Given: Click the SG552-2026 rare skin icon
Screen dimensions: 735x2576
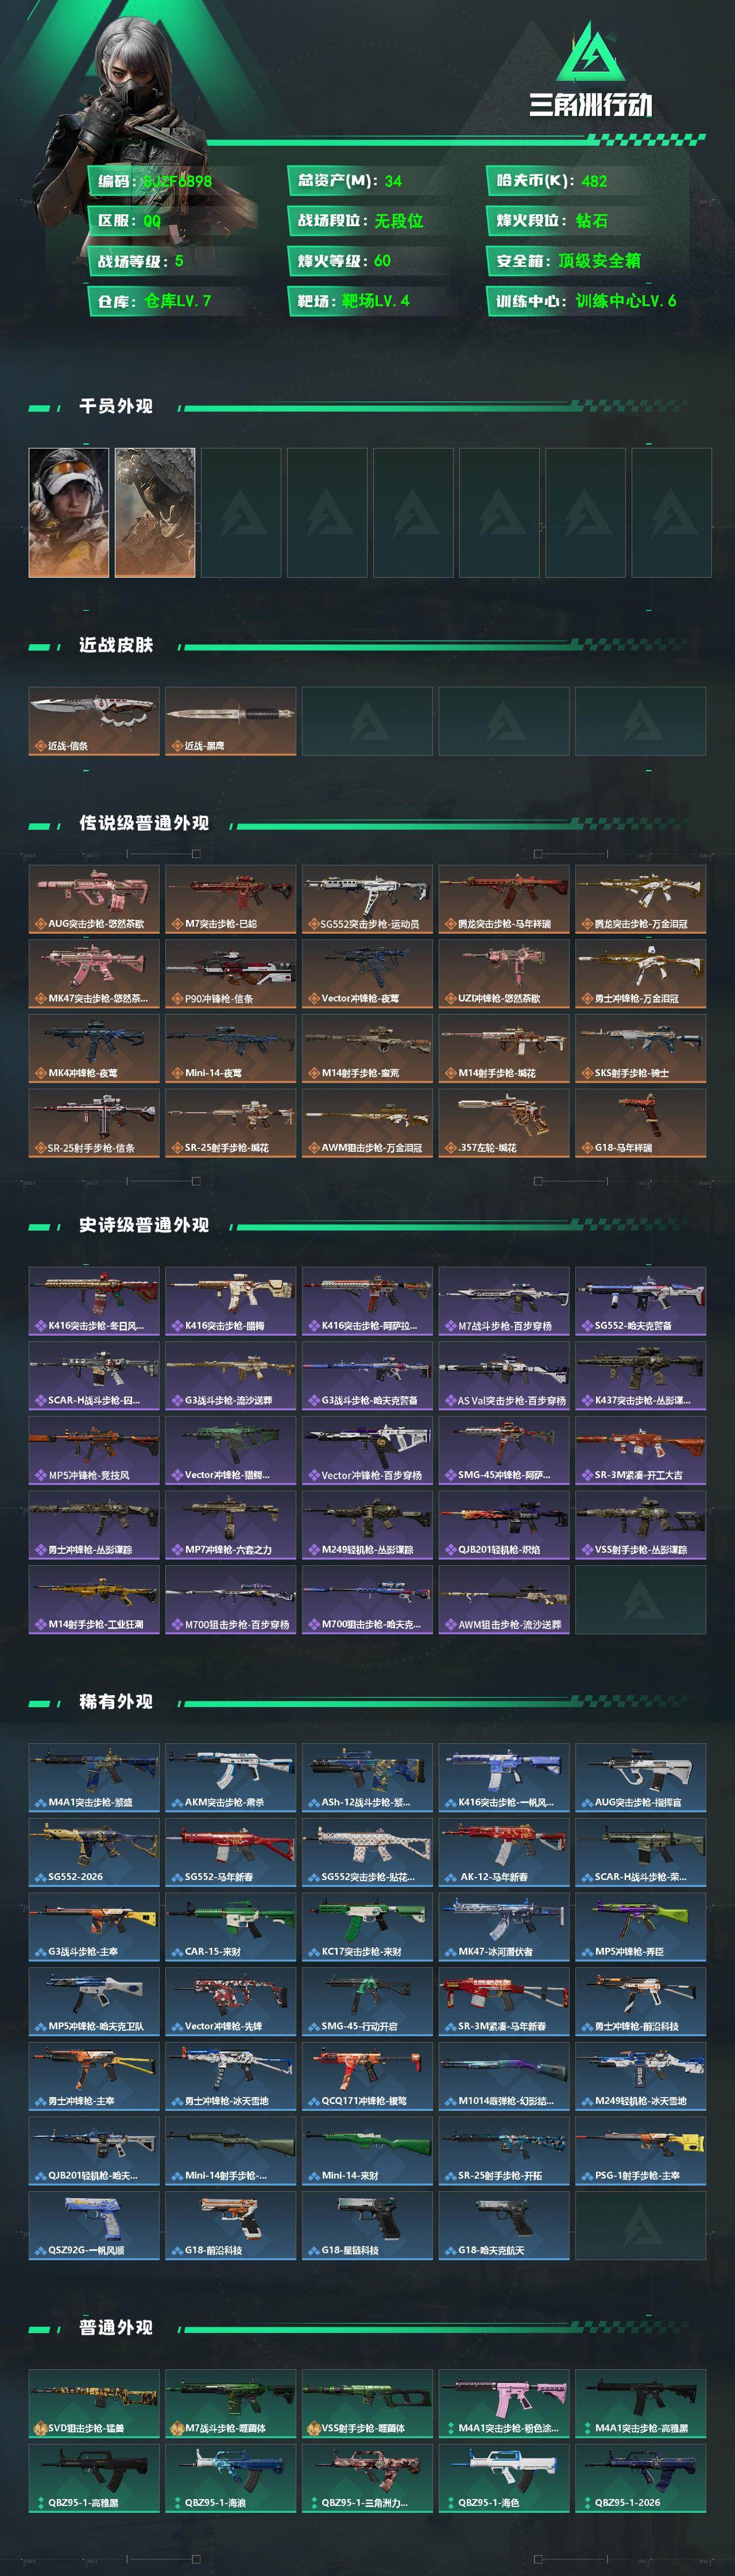Looking at the screenshot, I should pyautogui.click(x=94, y=1852).
